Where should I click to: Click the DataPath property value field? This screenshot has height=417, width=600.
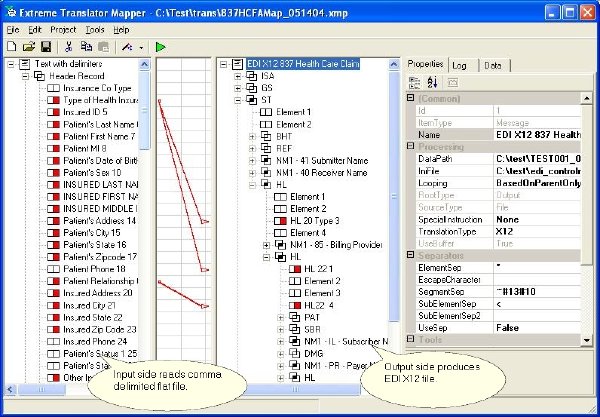[x=537, y=159]
